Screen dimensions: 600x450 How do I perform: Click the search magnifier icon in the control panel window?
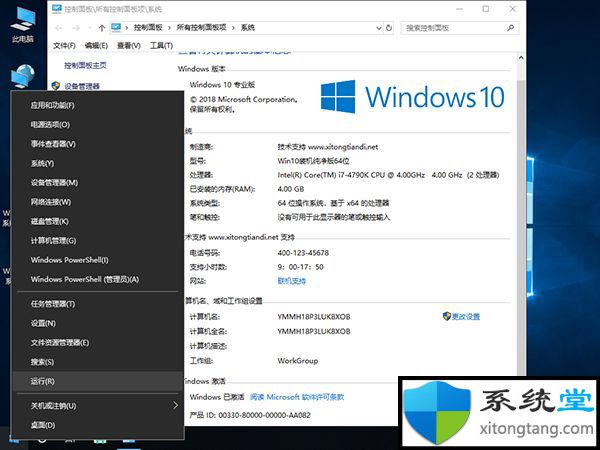pos(510,28)
